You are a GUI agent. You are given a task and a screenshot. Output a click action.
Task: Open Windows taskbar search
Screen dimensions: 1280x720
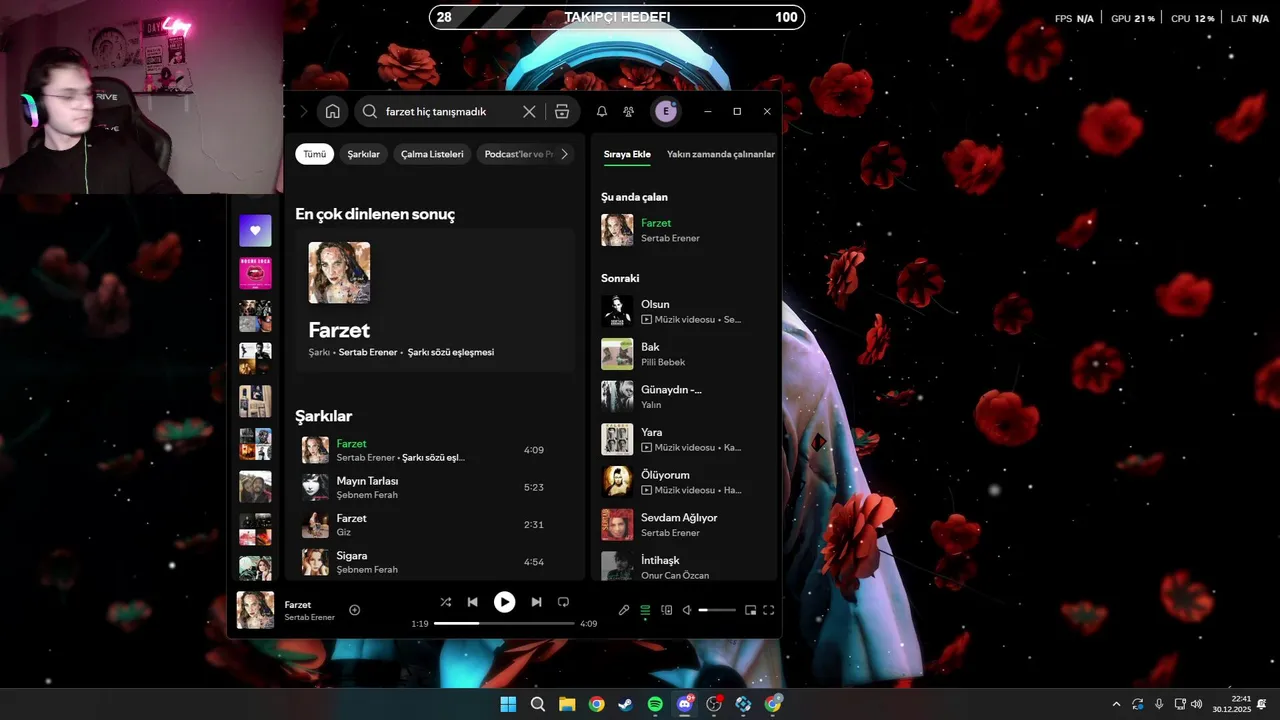click(x=537, y=704)
